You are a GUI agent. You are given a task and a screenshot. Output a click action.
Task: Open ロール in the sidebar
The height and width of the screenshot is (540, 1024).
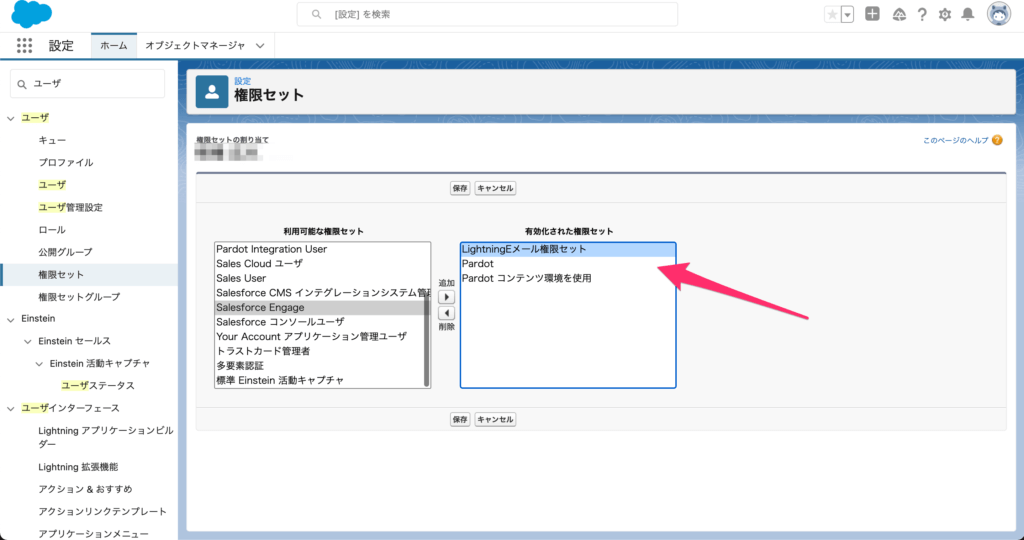[52, 229]
